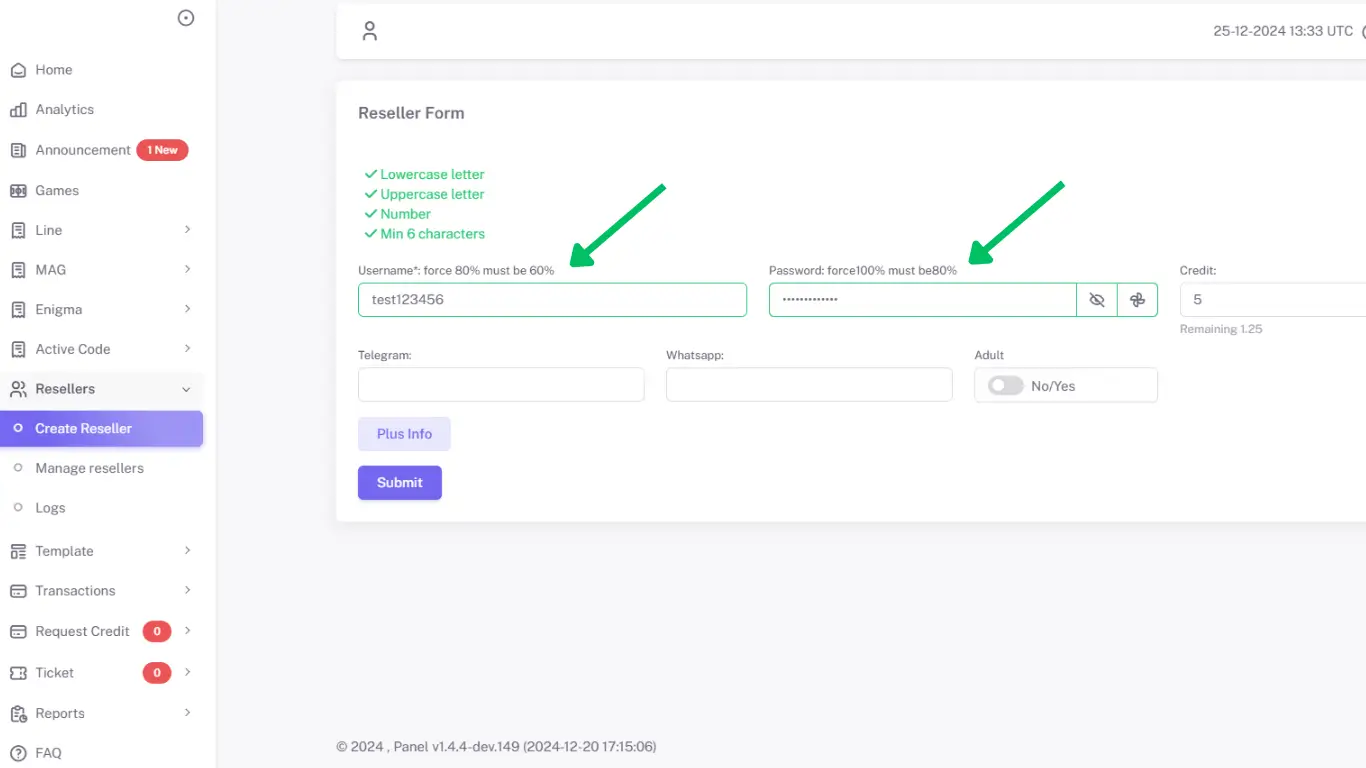Screen dimensions: 1366x768
Task: Click the Analytics bar chart icon
Action: pos(18,110)
